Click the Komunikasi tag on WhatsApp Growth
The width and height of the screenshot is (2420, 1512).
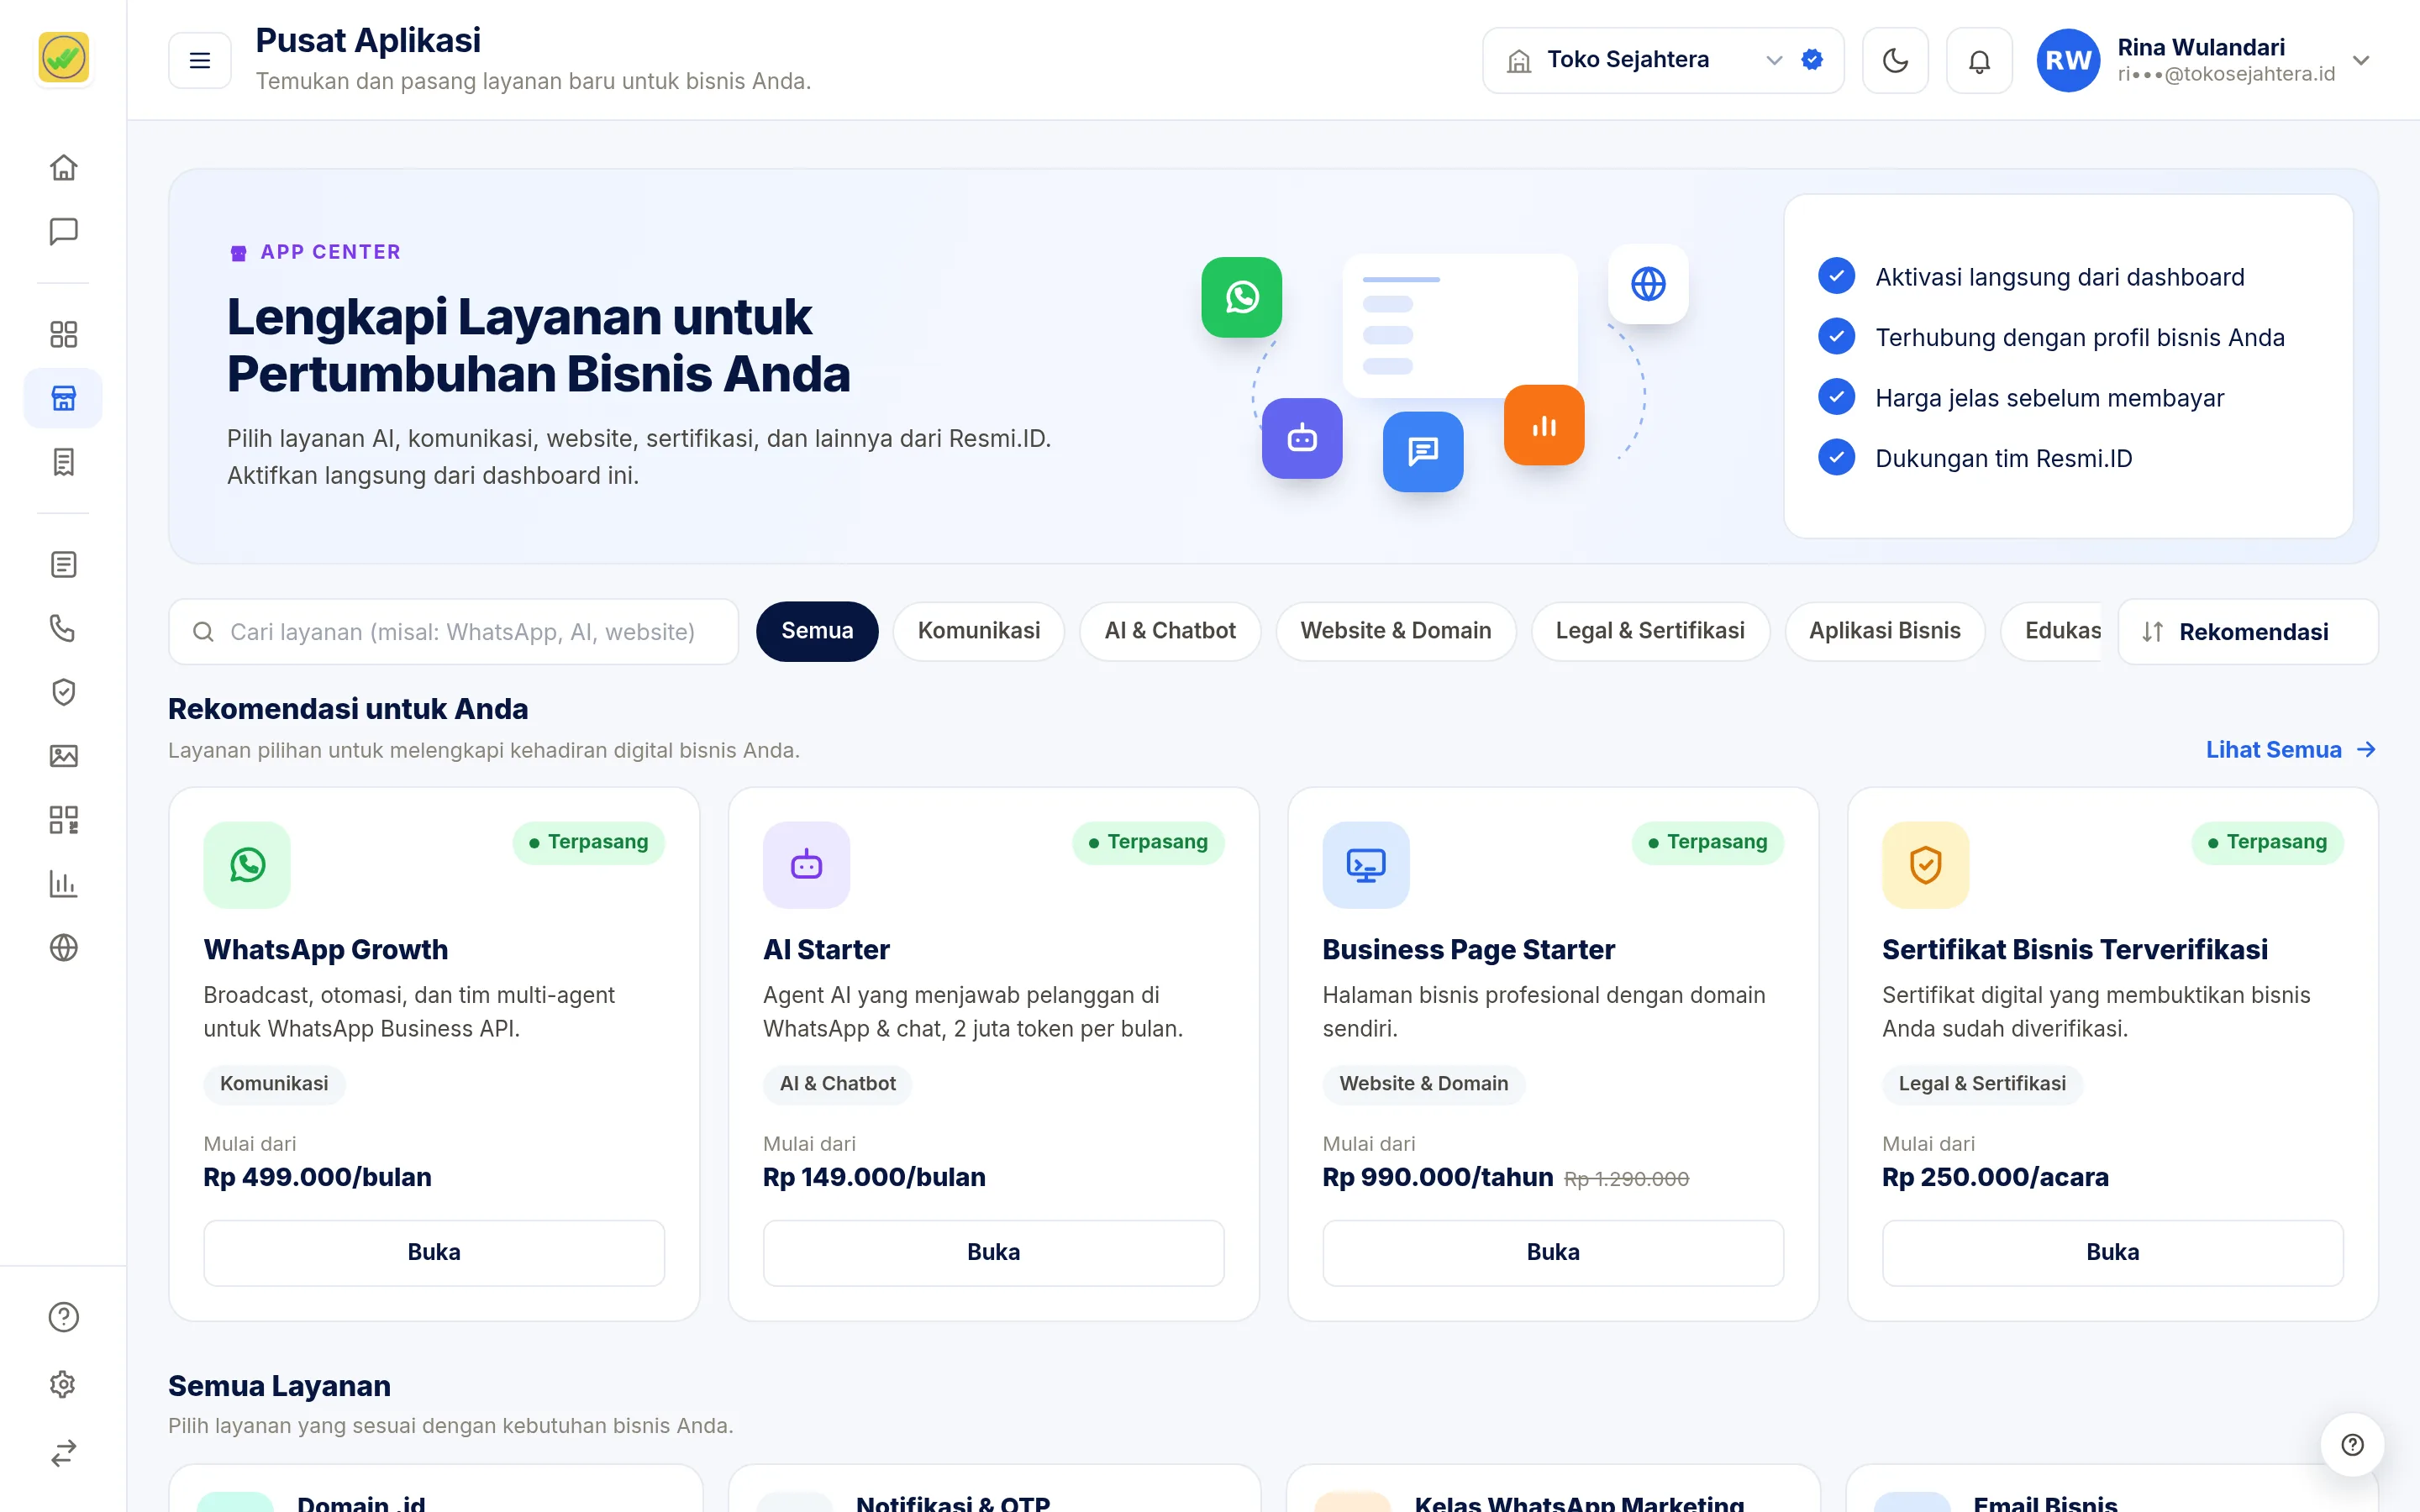(274, 1084)
